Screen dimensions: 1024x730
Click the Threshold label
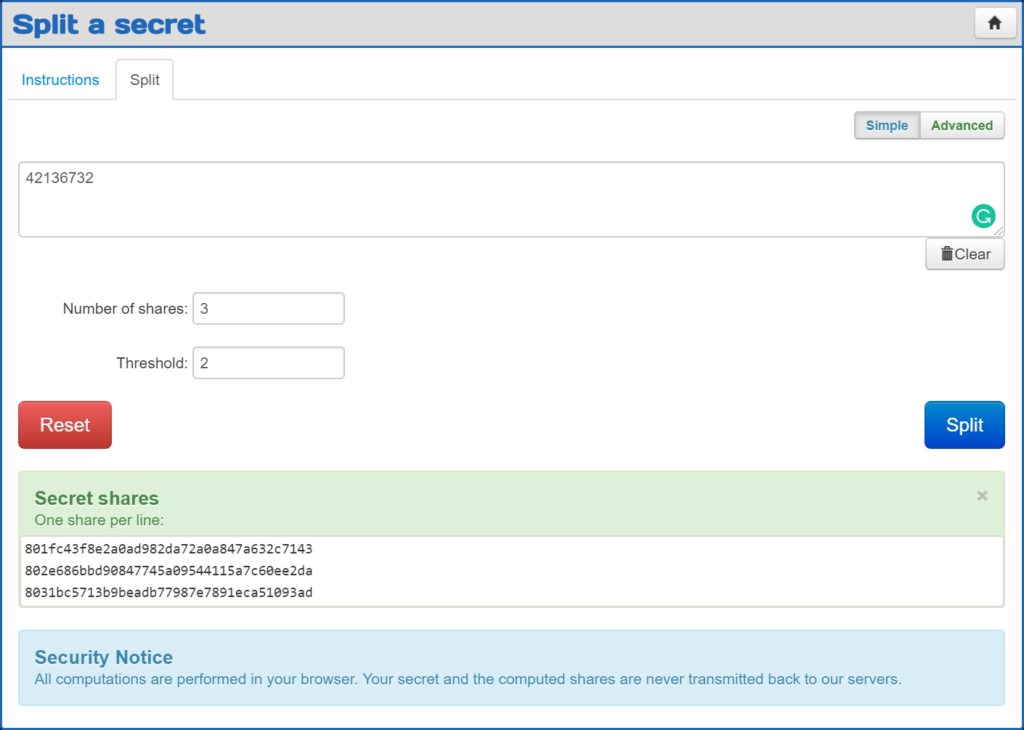[x=152, y=363]
